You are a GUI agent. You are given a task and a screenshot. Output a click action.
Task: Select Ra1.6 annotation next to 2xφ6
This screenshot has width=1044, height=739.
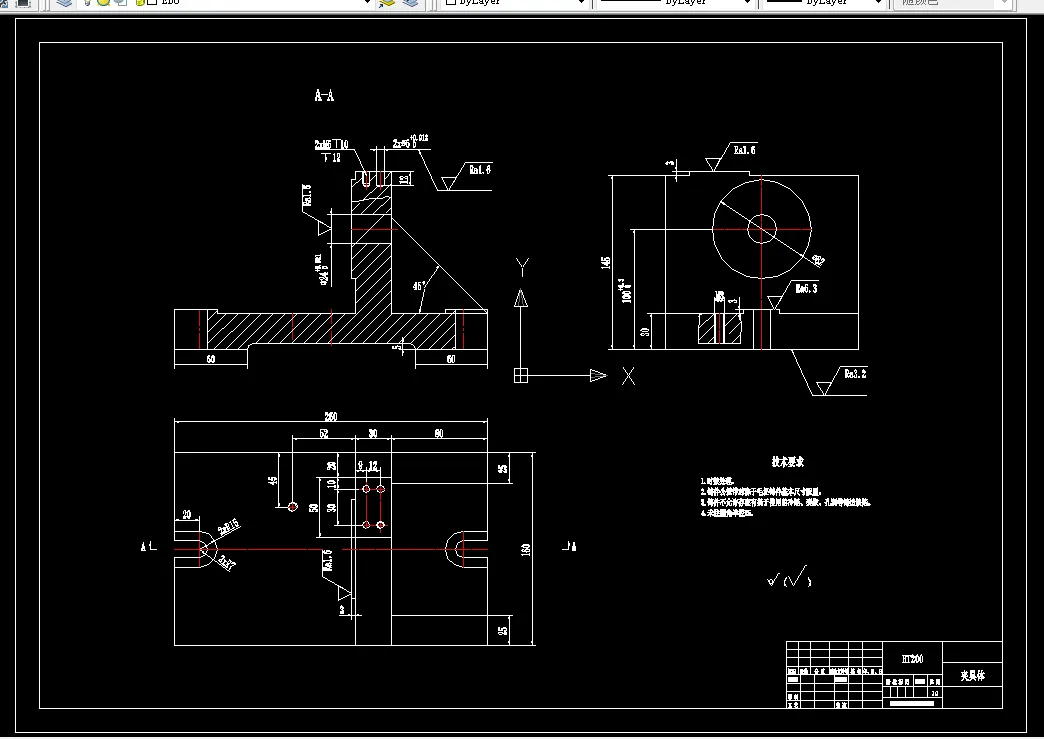[480, 170]
